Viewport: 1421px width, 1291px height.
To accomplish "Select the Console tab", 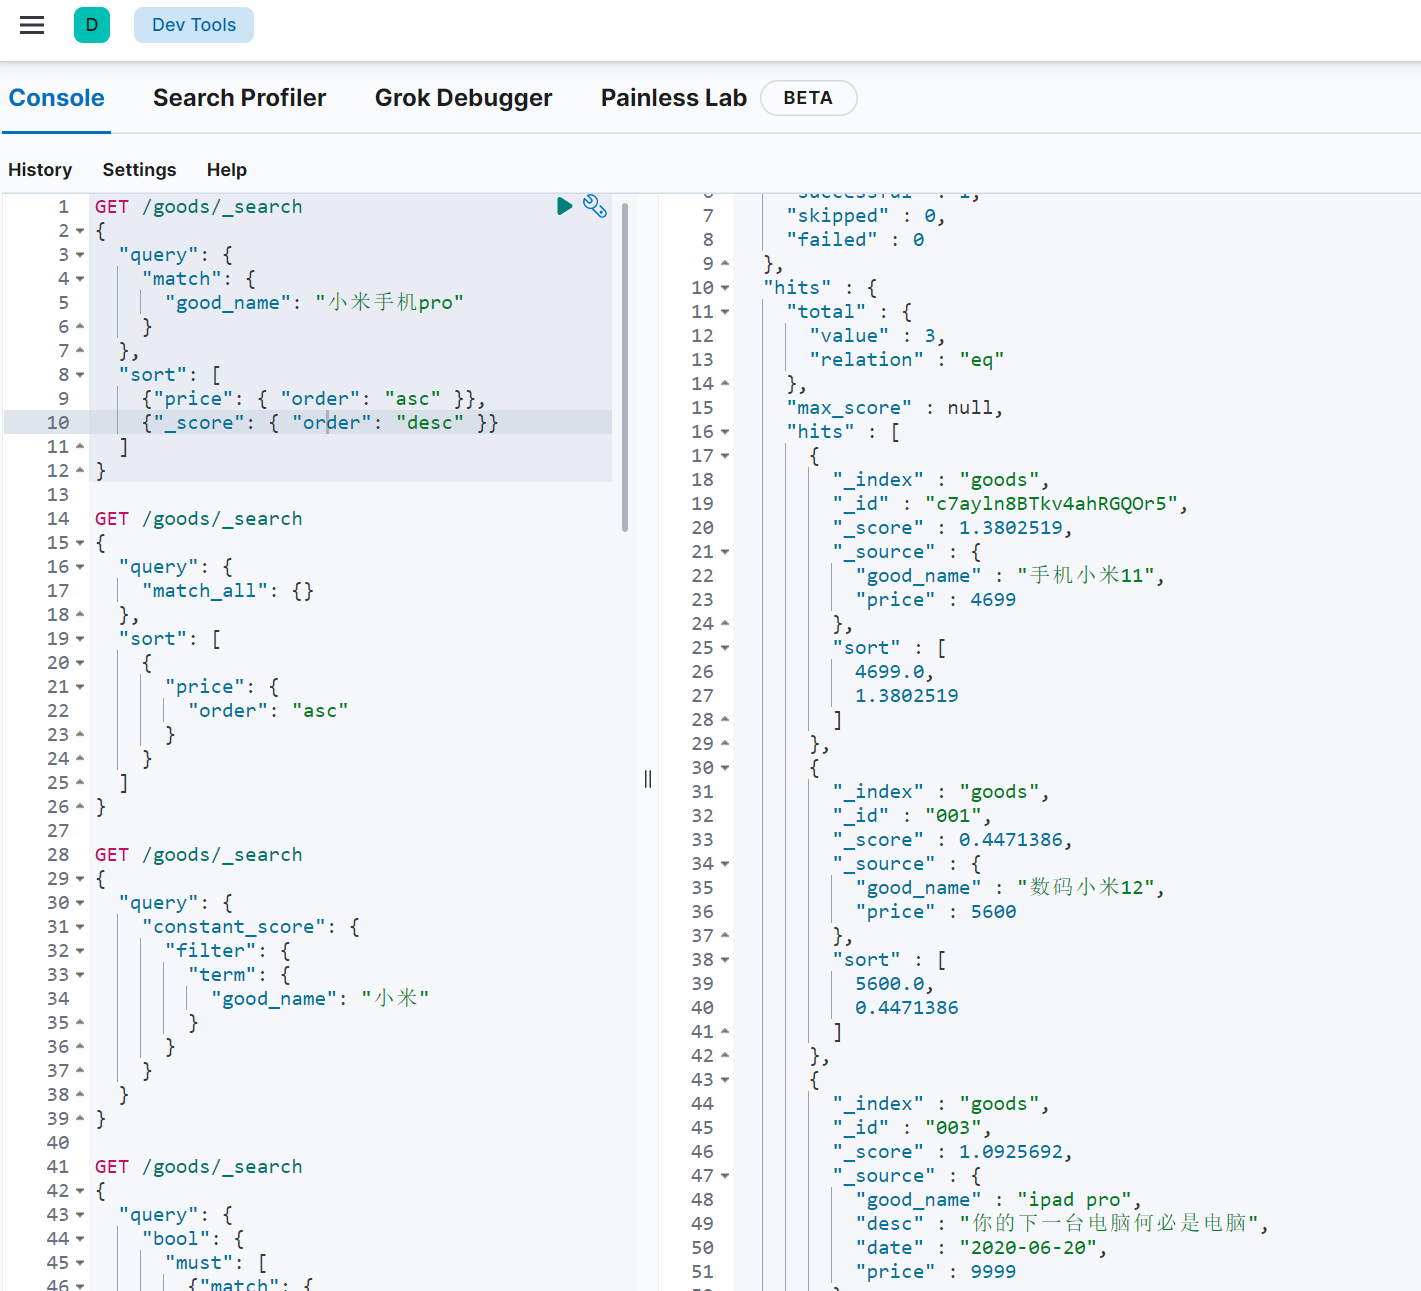I will pyautogui.click(x=57, y=98).
